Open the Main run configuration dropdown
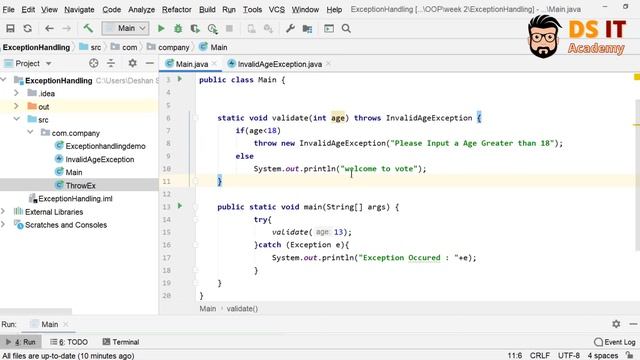This screenshot has width=640, height=360. (125, 28)
